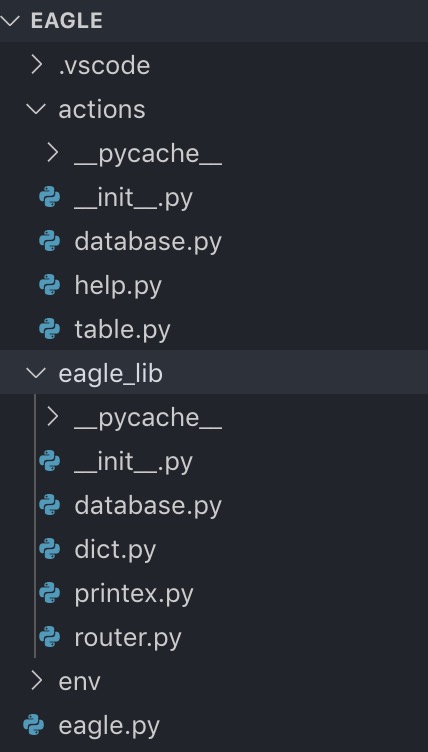This screenshot has height=752, width=428.
Task: Click Python icon beside eagle_lib database.py
Action: [x=49, y=505]
